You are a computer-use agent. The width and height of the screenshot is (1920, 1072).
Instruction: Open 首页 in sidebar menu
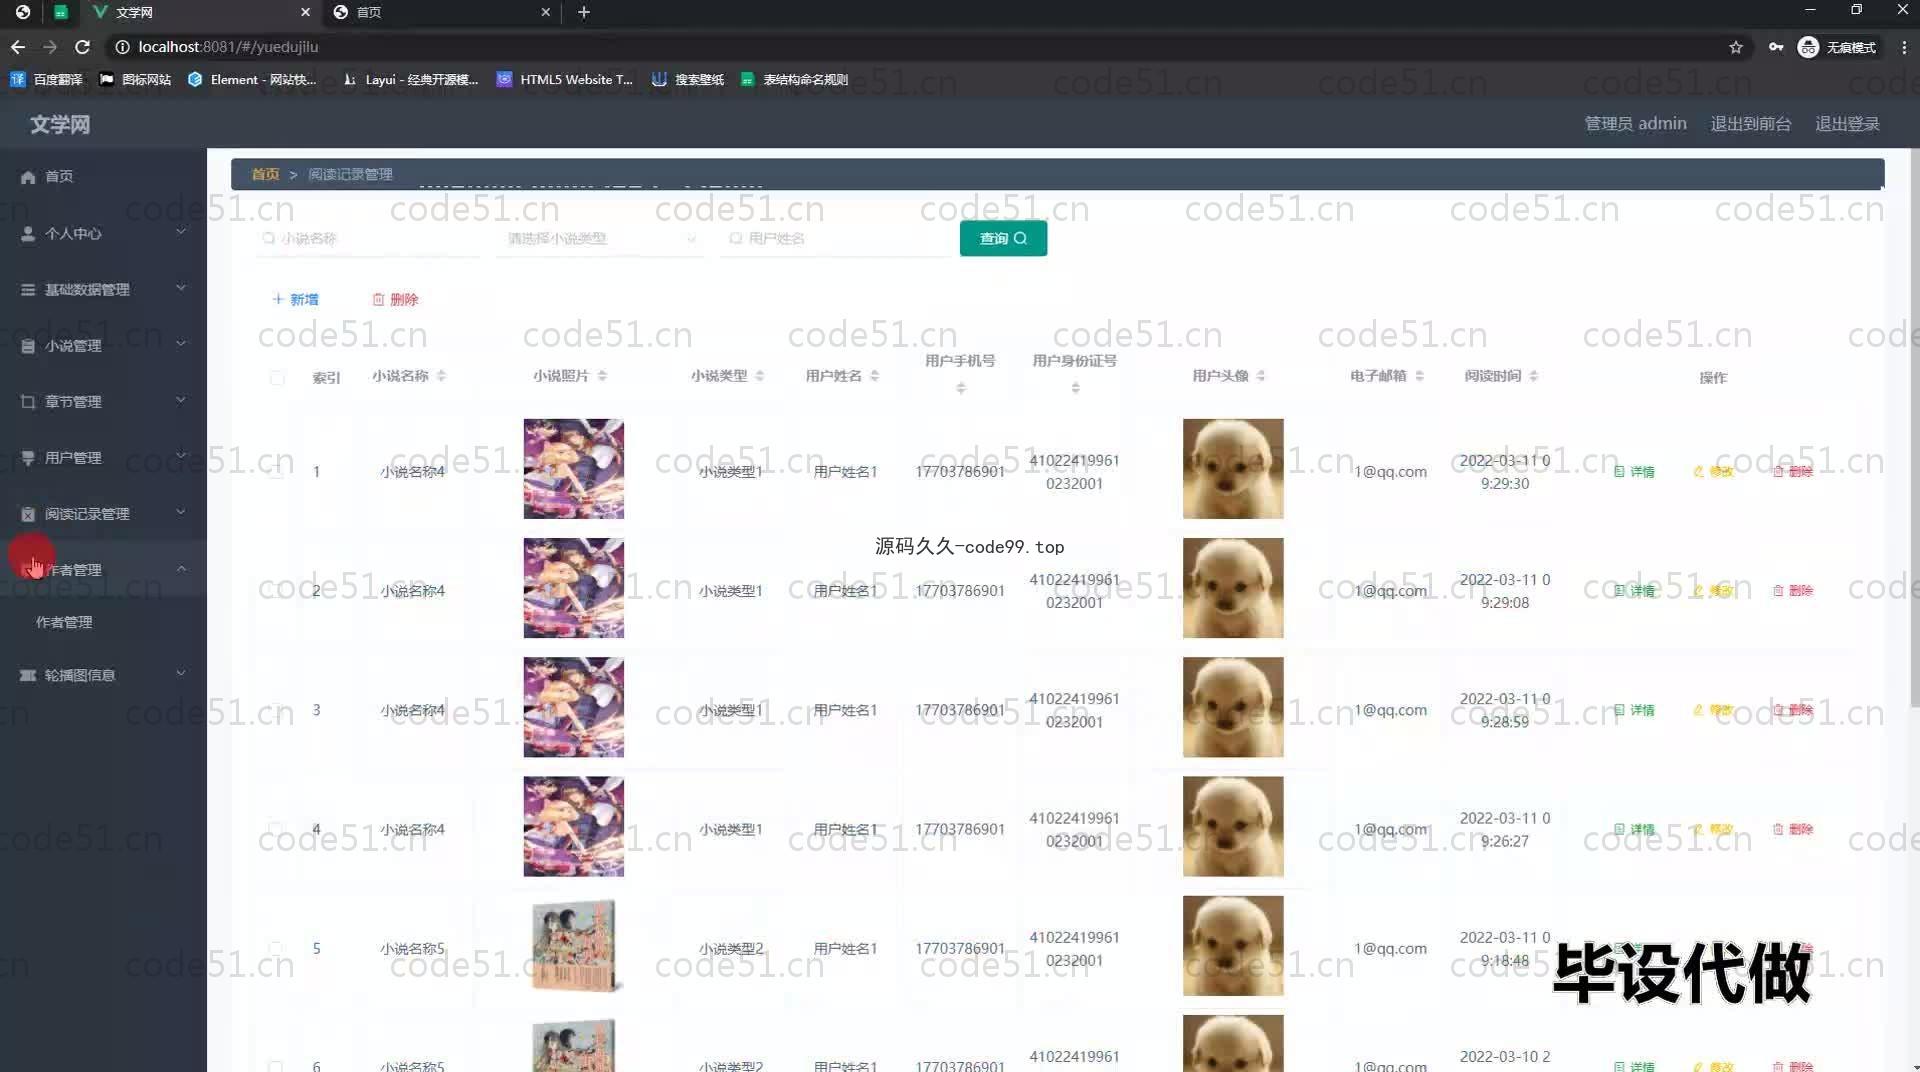[103, 177]
